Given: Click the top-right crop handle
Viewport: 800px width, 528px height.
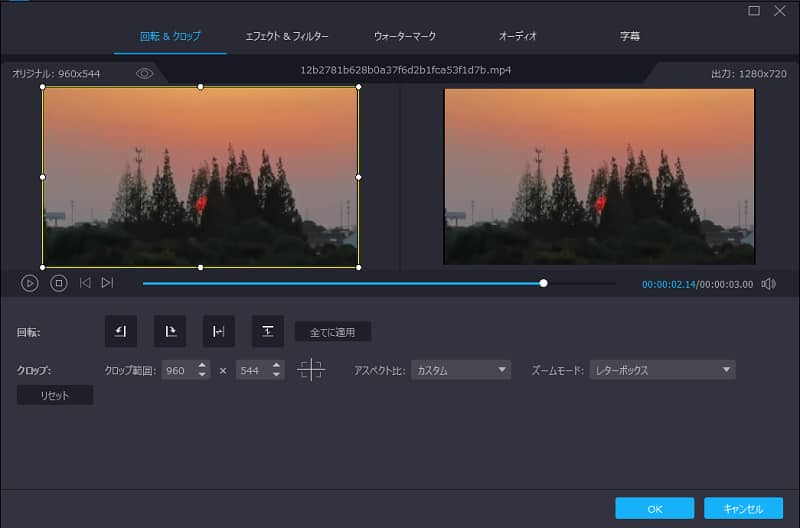Looking at the screenshot, I should (359, 87).
